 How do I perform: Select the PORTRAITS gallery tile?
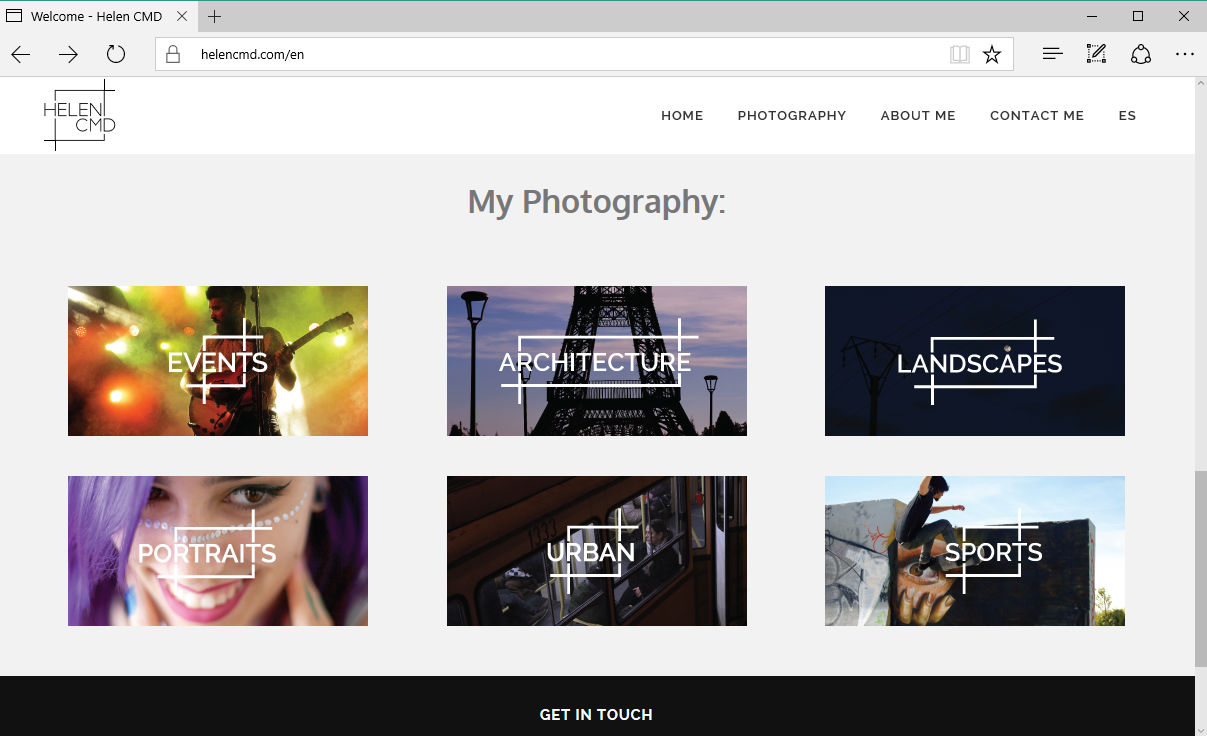pyautogui.click(x=218, y=551)
